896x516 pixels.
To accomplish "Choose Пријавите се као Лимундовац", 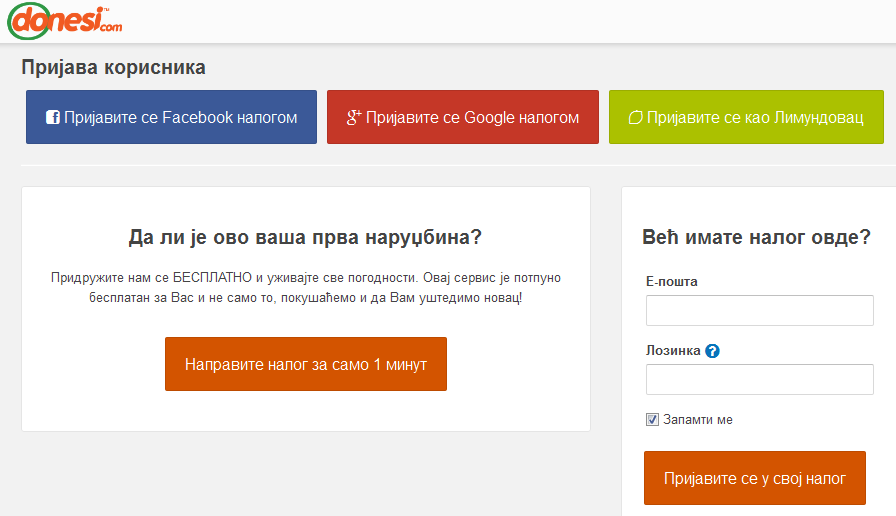I will [x=746, y=117].
